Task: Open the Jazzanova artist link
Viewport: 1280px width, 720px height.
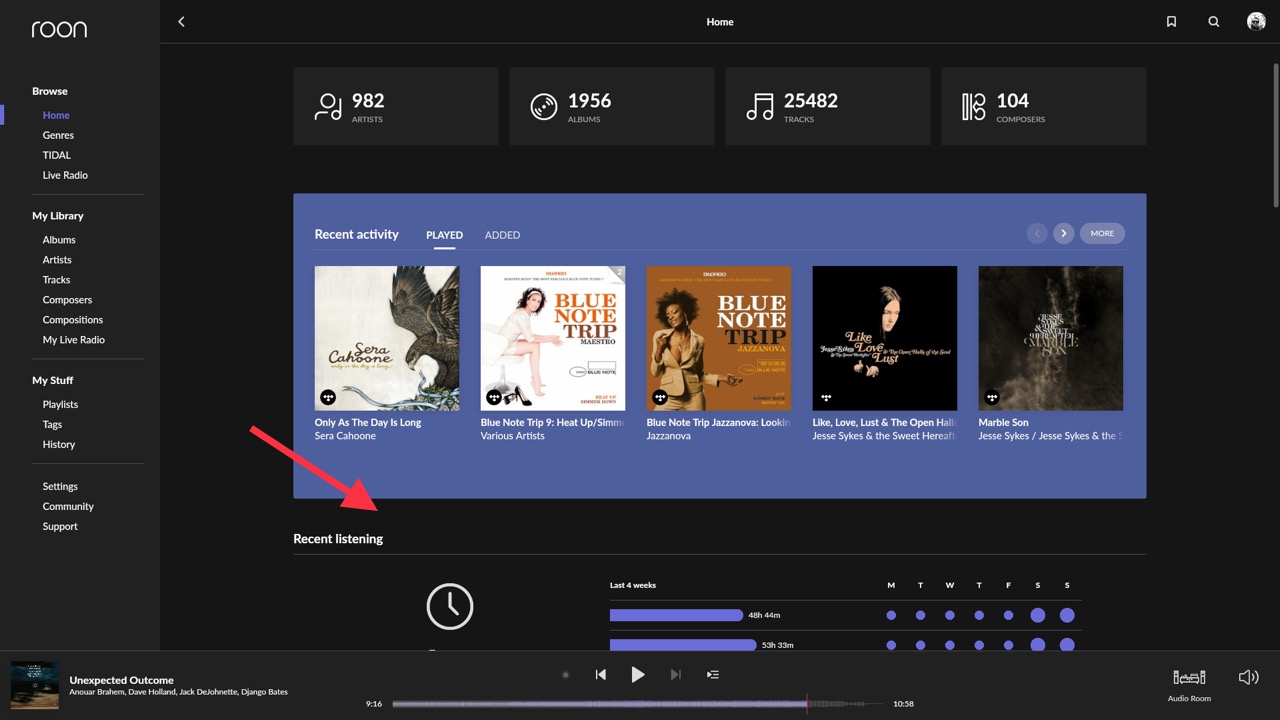Action: [669, 436]
